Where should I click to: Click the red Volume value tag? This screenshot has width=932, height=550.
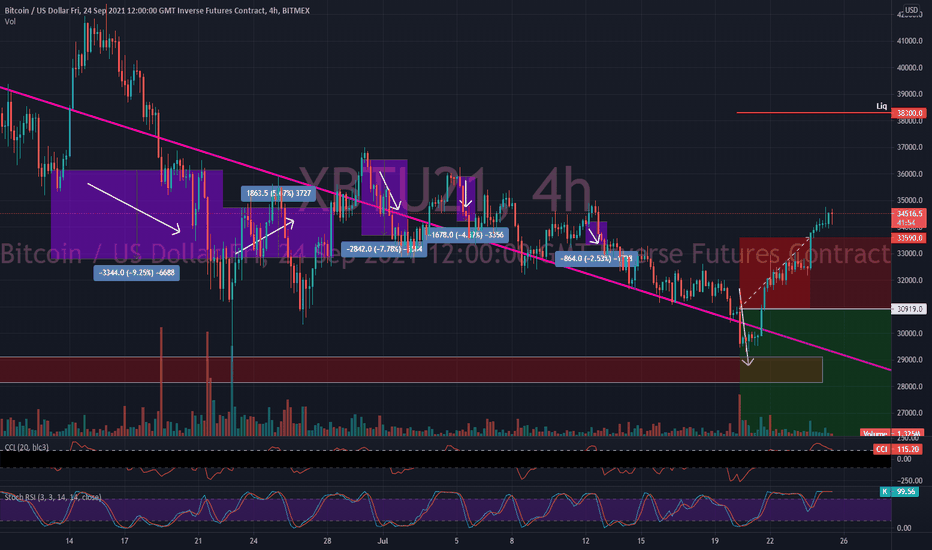coord(892,433)
